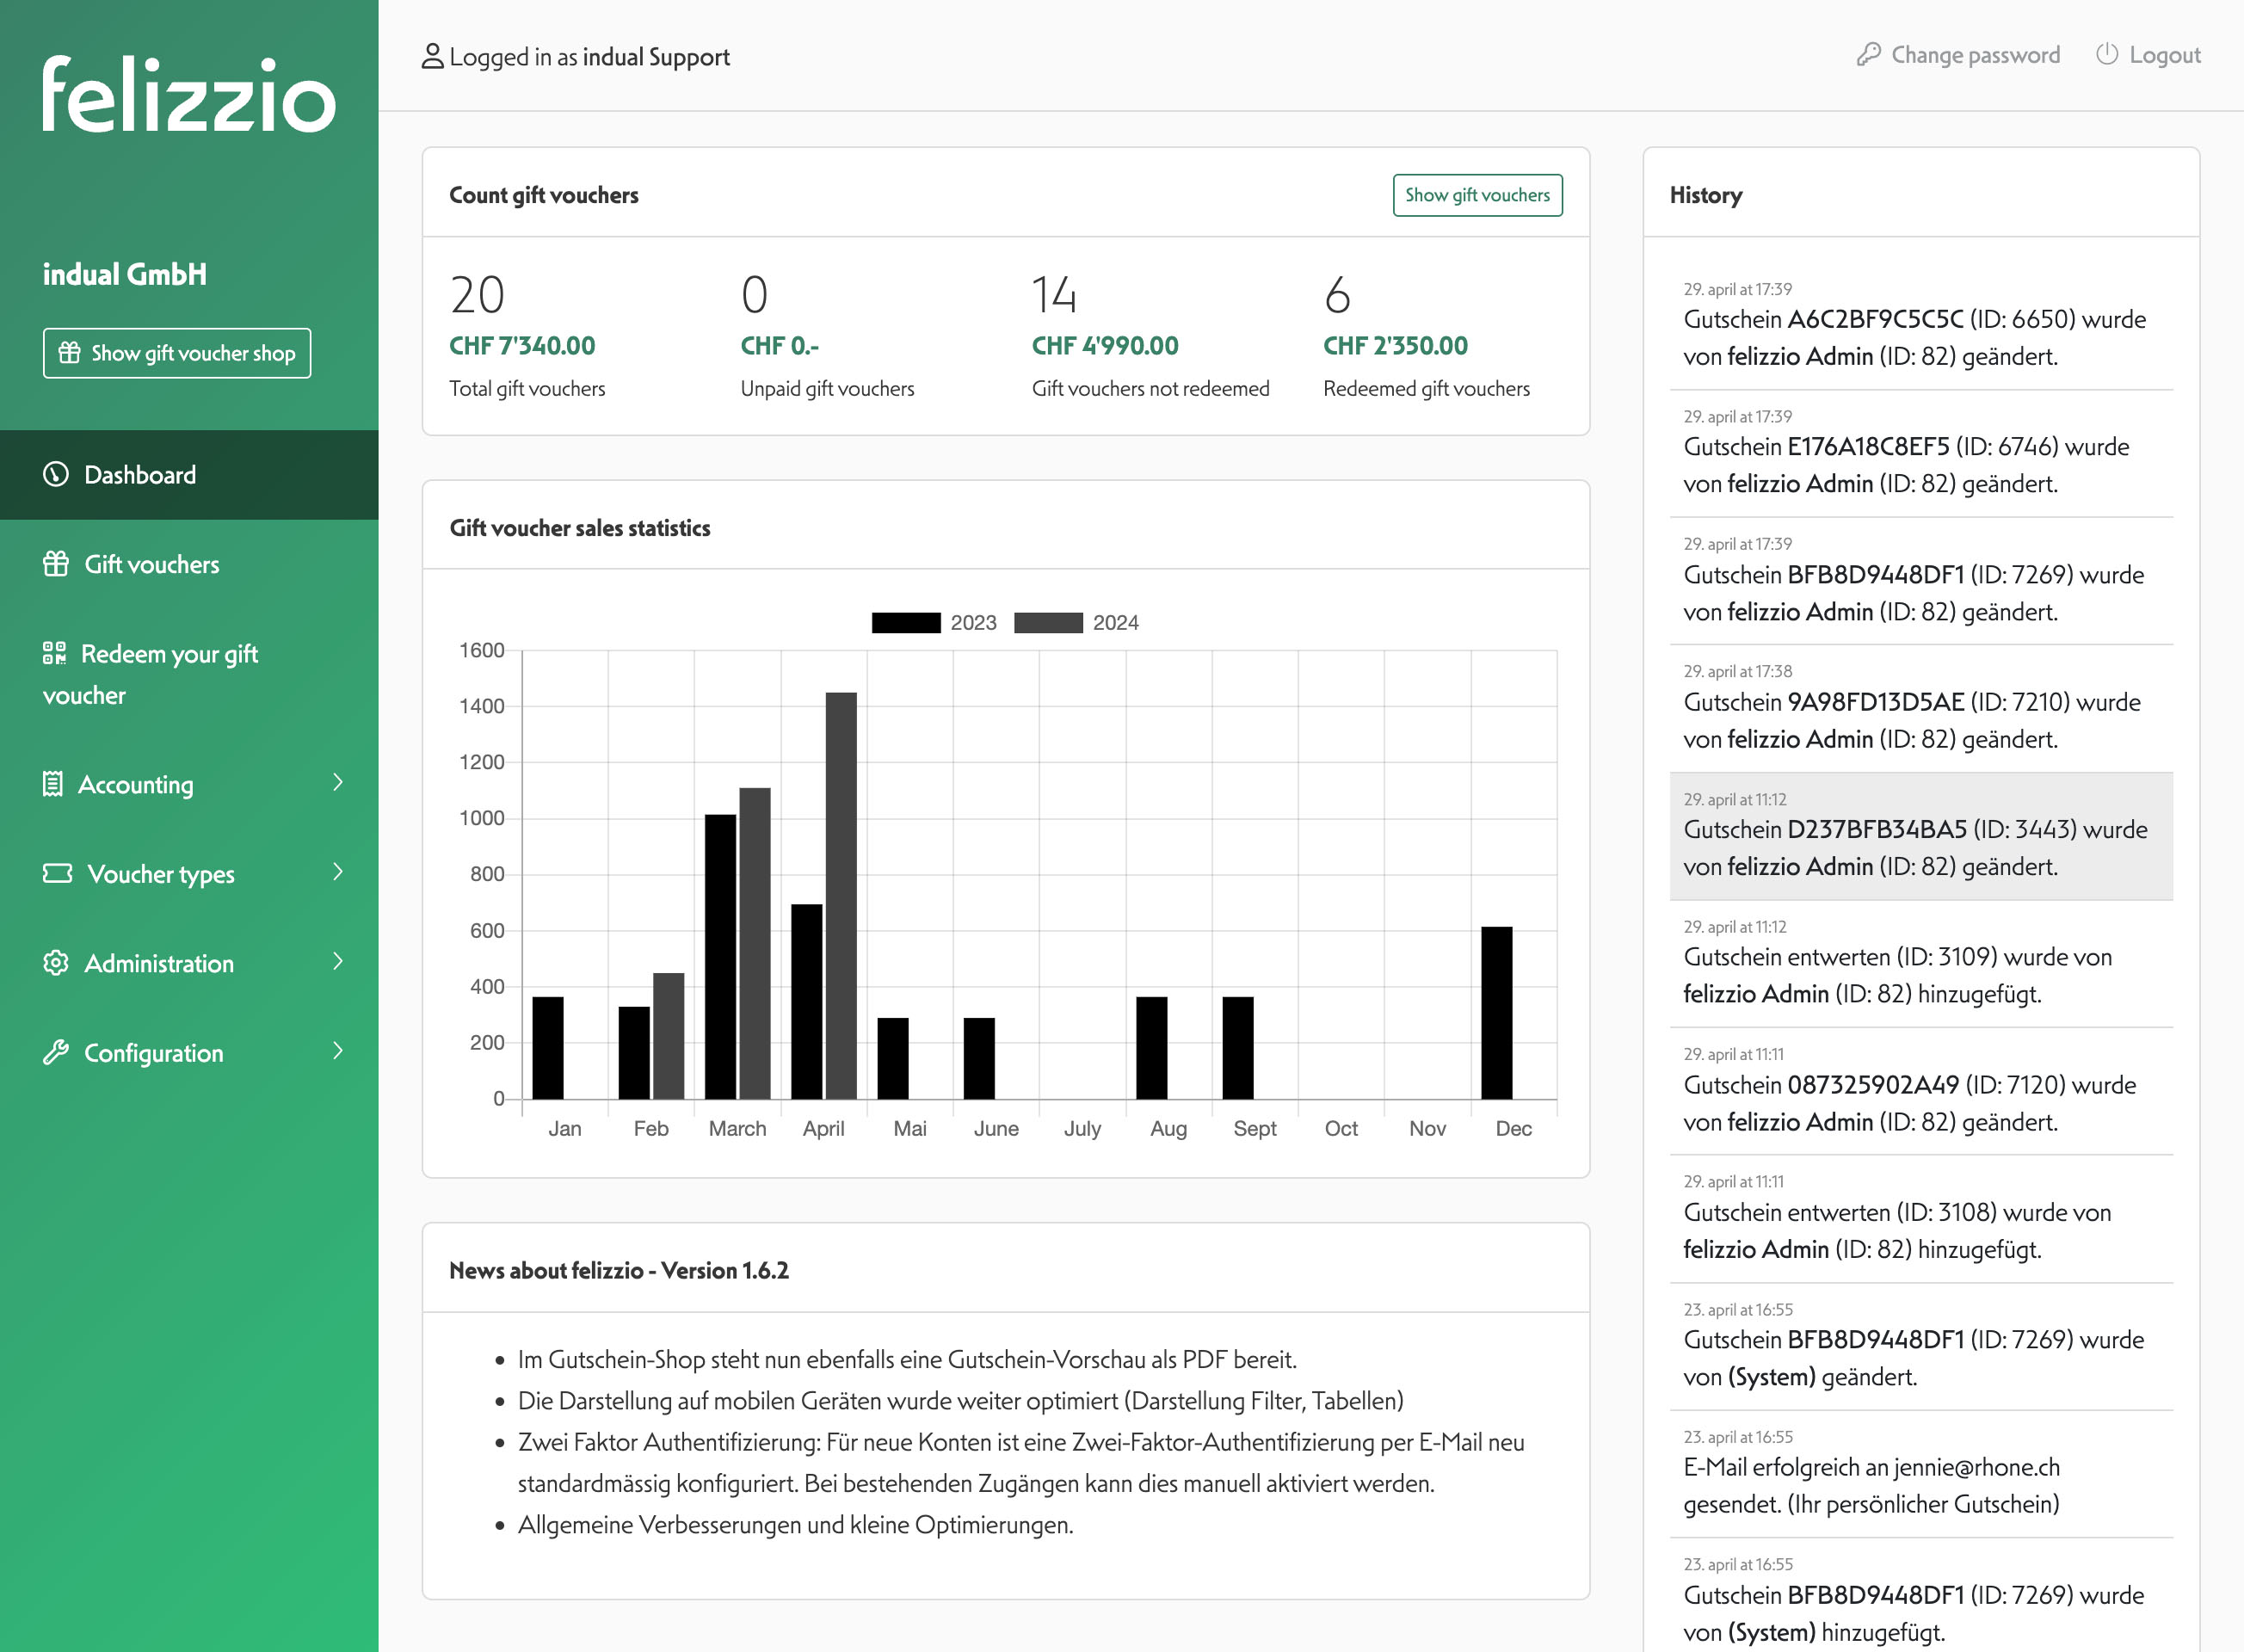Open the Dashboard via the clock icon
2244x1652 pixels.
pyautogui.click(x=55, y=474)
